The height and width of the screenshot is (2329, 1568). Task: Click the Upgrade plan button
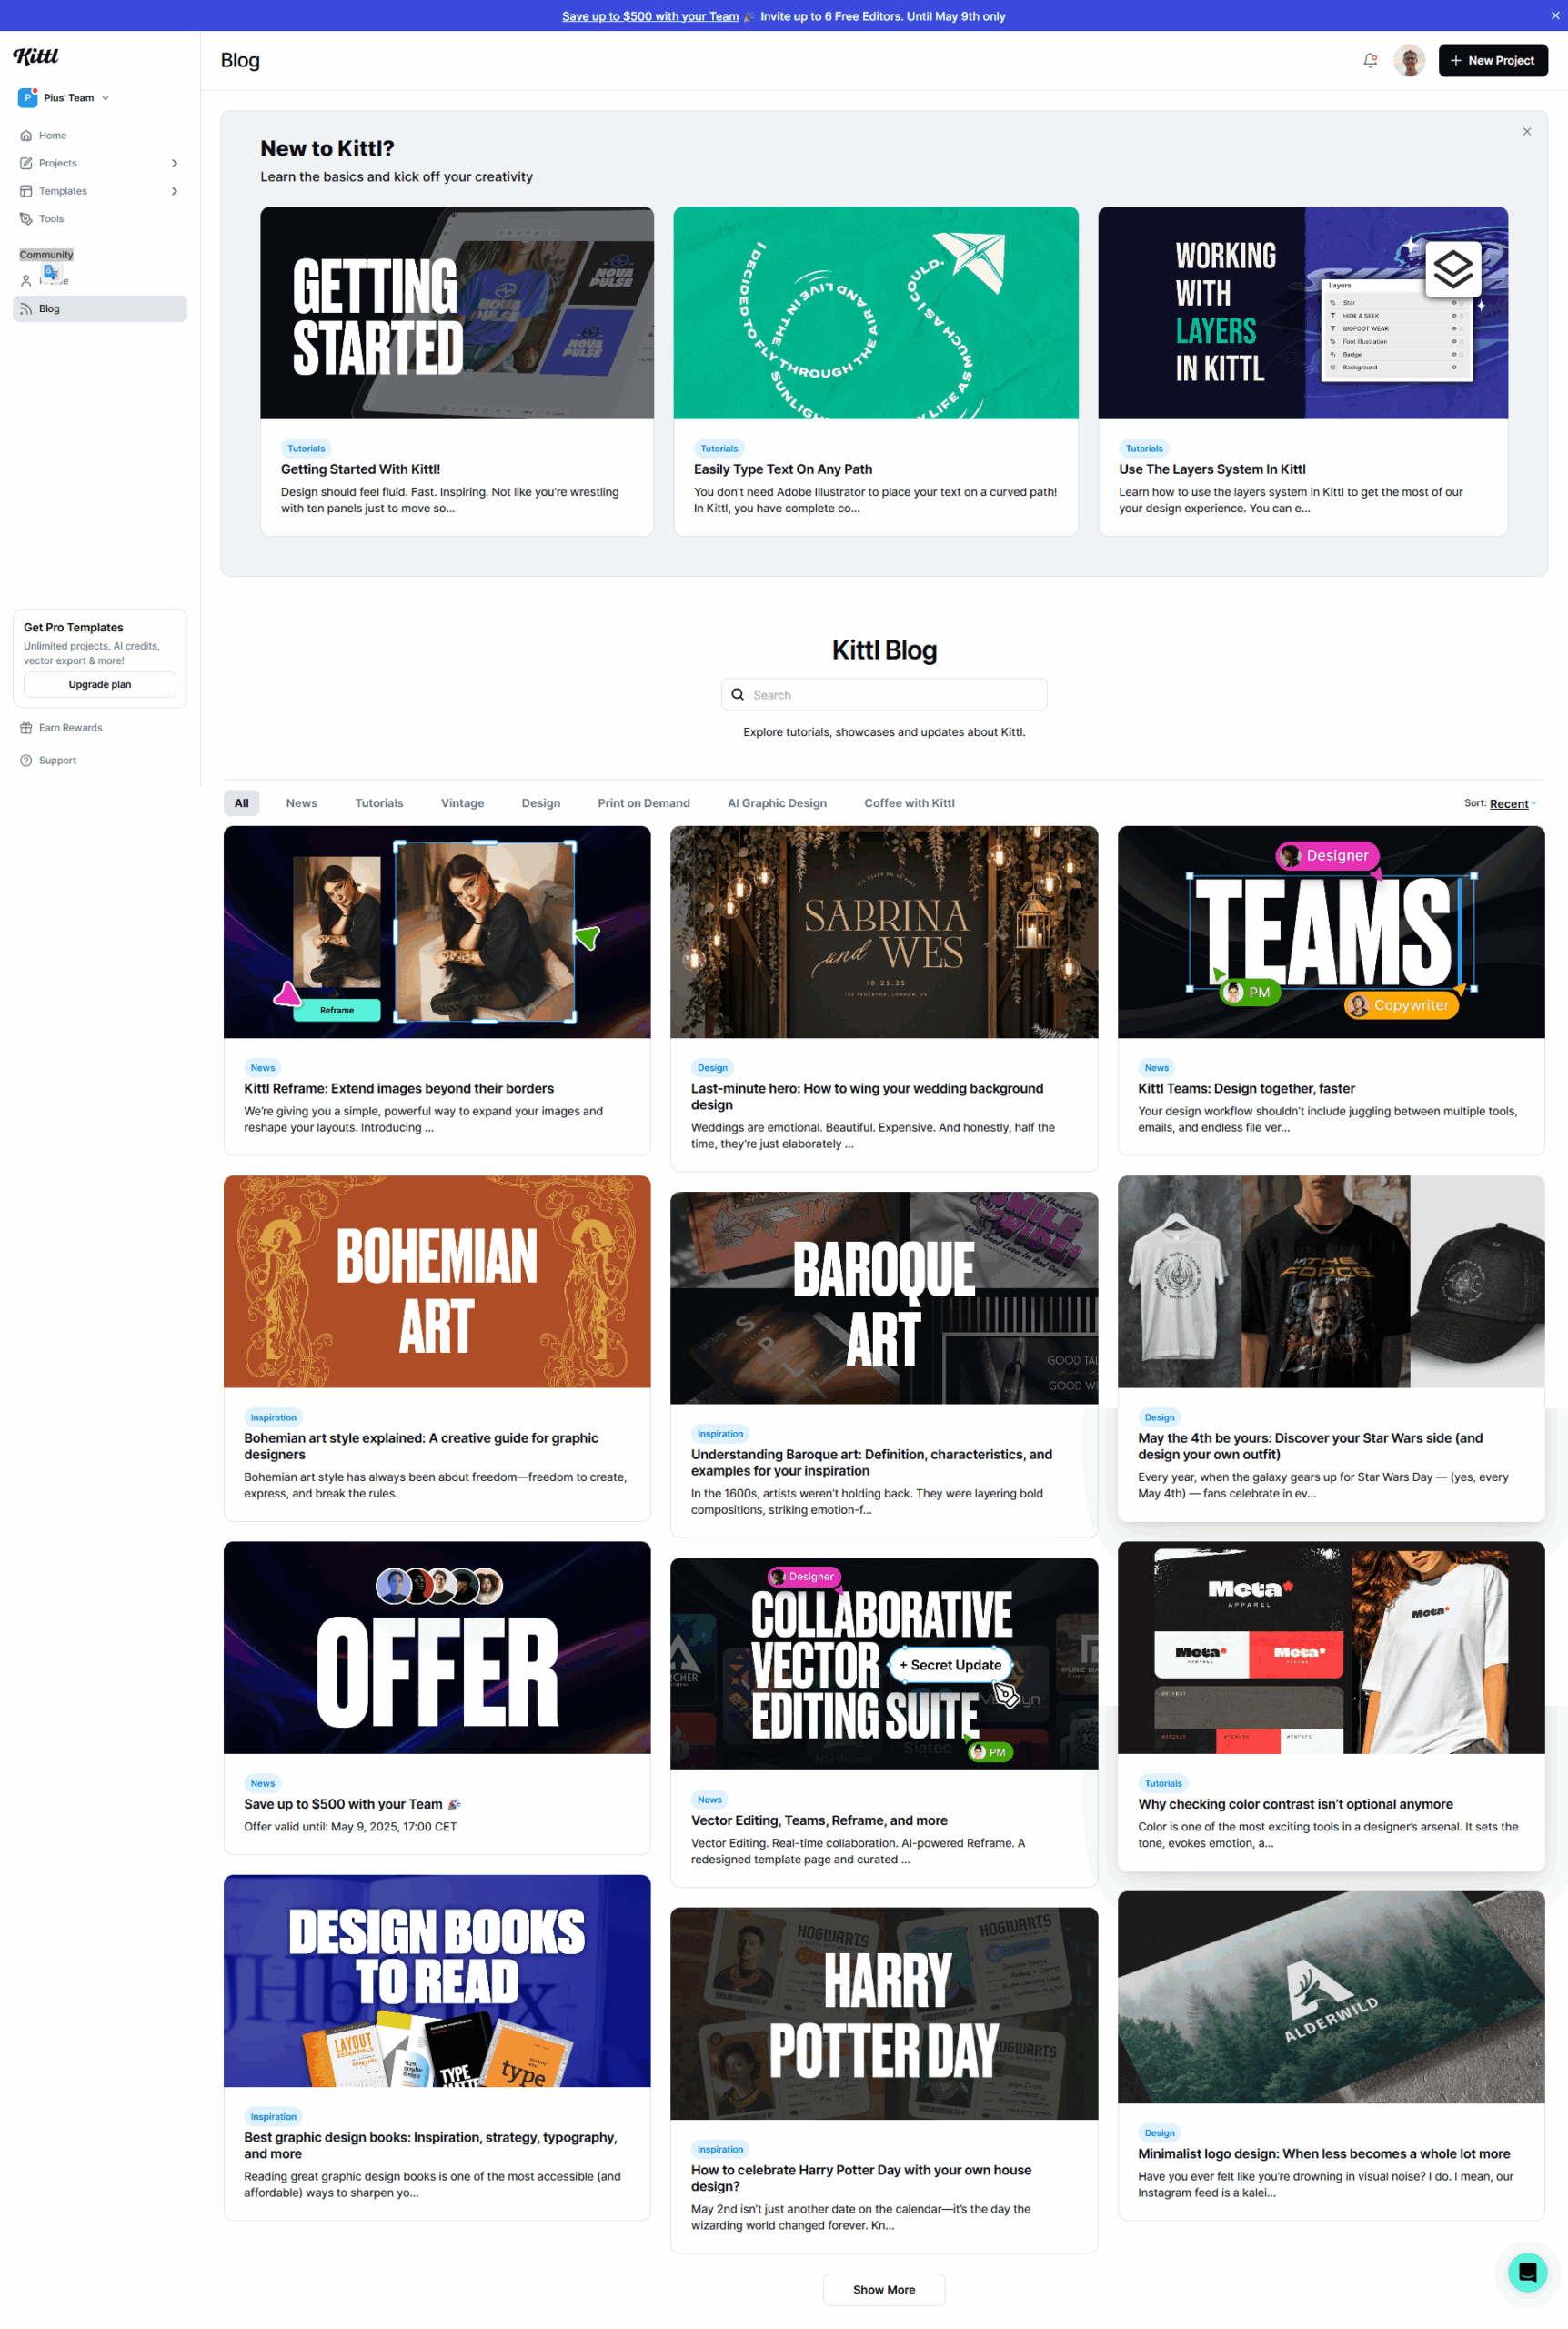pyautogui.click(x=99, y=685)
